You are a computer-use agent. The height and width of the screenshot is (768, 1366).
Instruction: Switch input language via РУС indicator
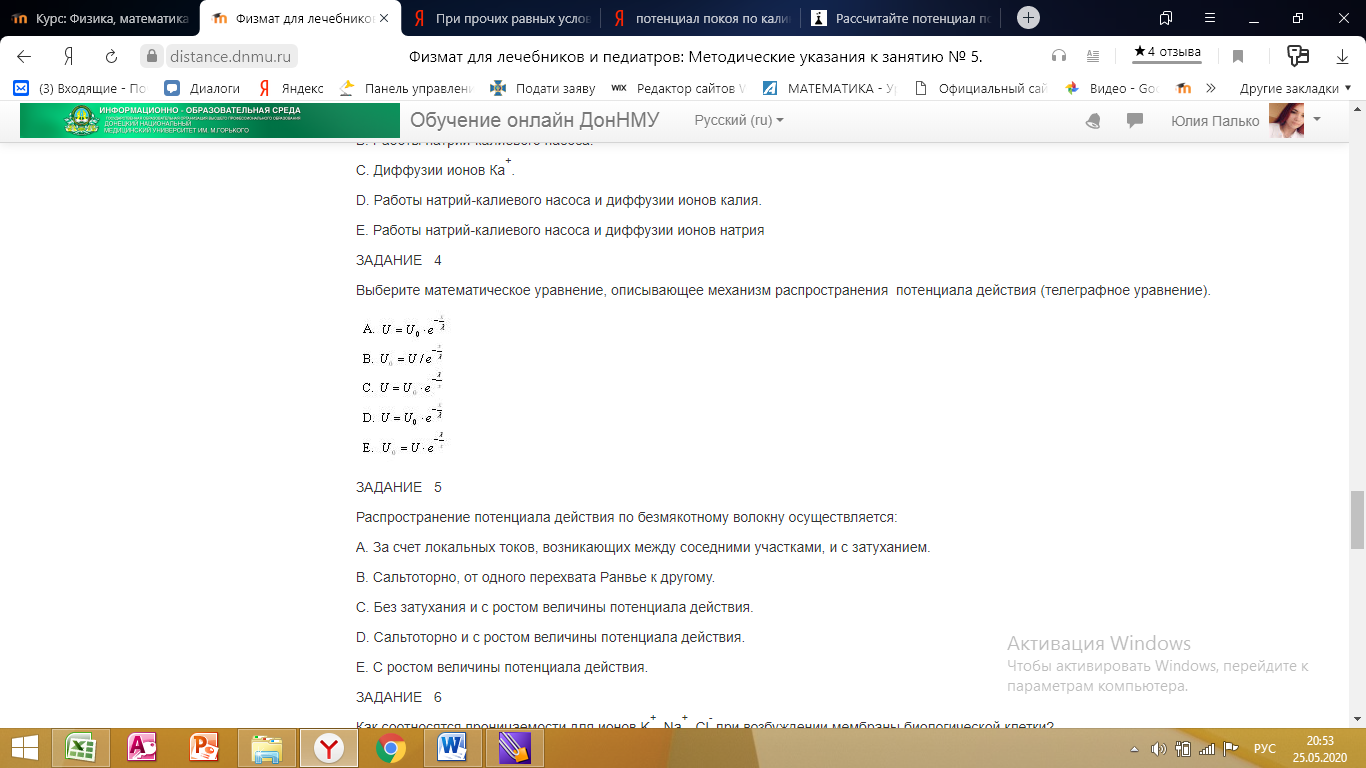coord(1264,749)
